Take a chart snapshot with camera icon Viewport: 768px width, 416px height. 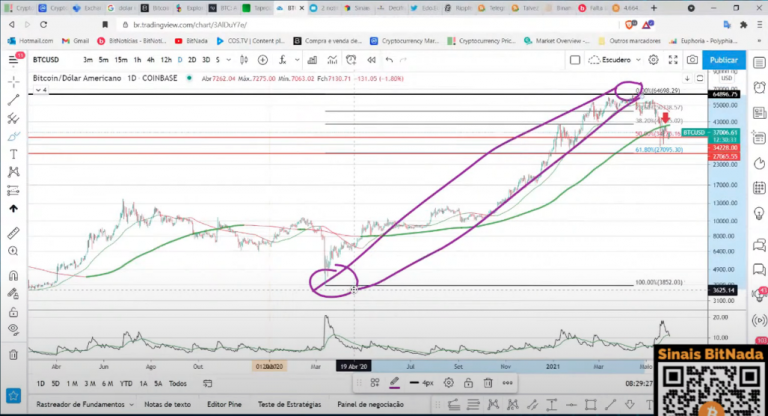[692, 60]
